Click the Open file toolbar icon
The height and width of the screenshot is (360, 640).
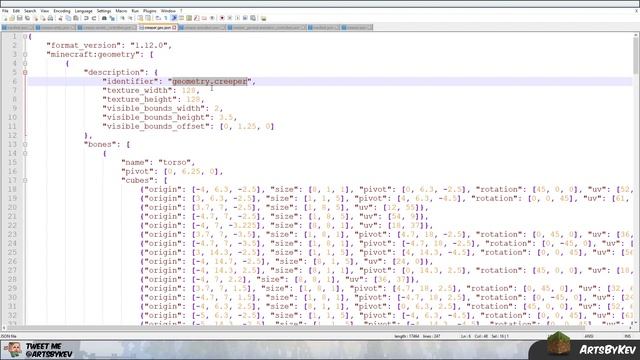[12, 18]
